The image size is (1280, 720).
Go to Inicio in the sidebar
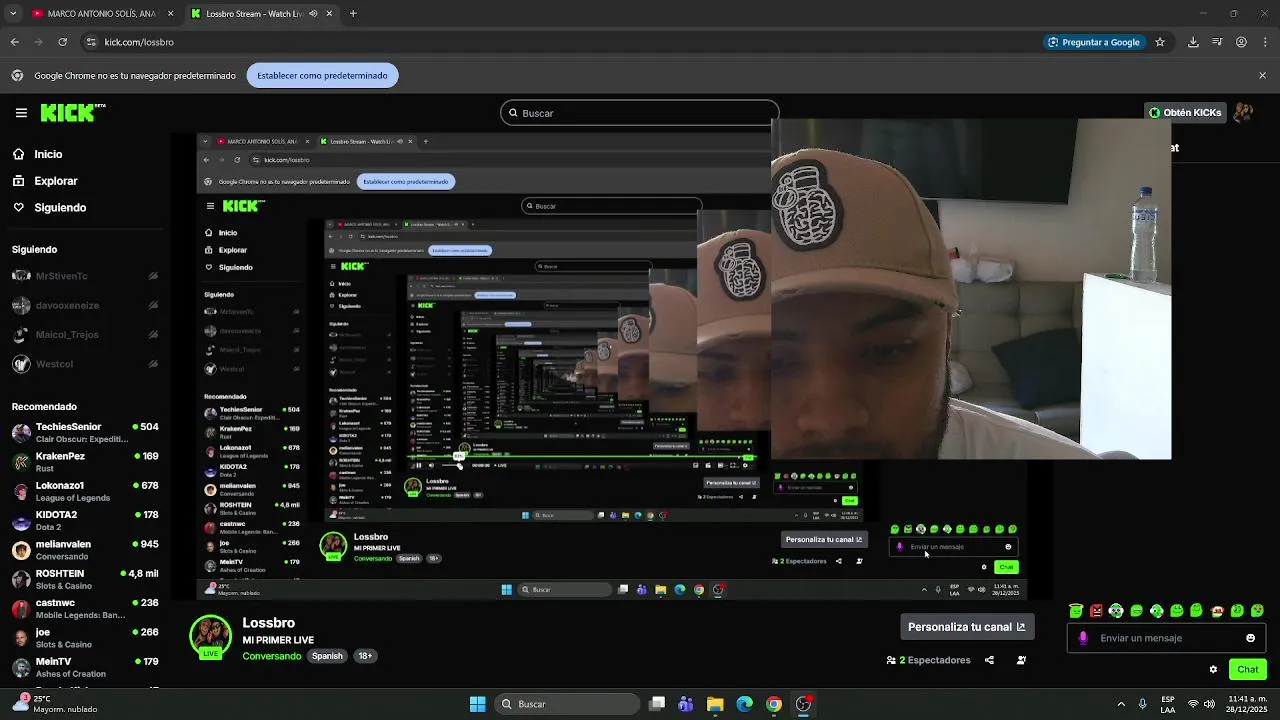[48, 154]
